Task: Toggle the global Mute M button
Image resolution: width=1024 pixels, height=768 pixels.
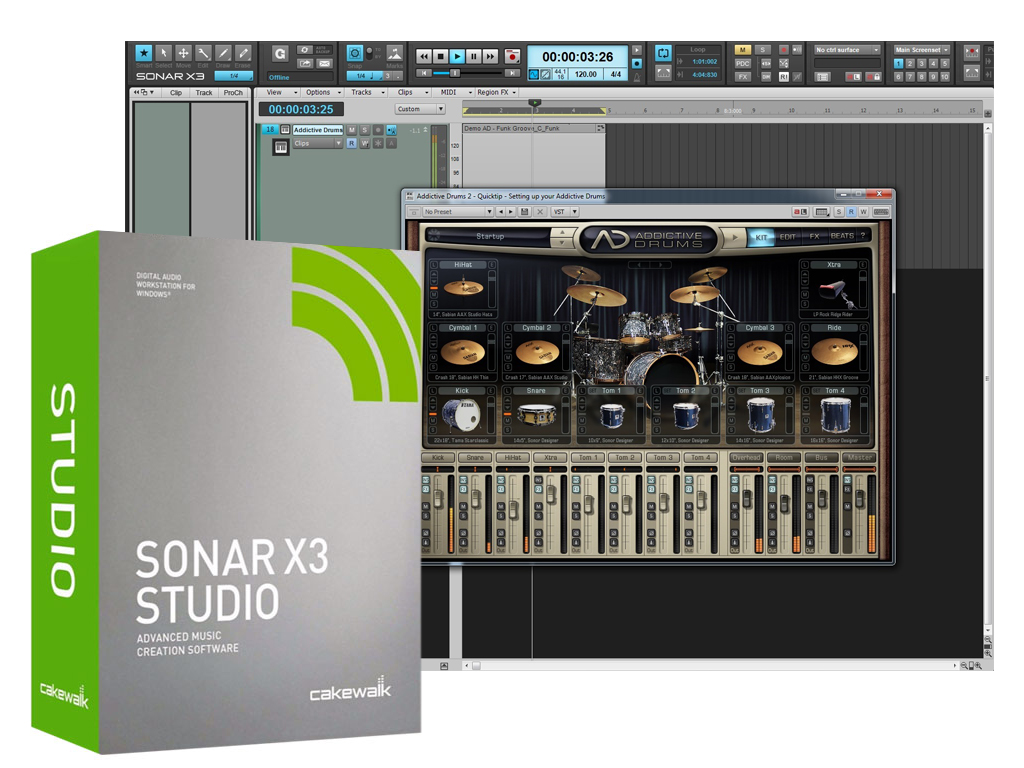Action: [x=742, y=49]
